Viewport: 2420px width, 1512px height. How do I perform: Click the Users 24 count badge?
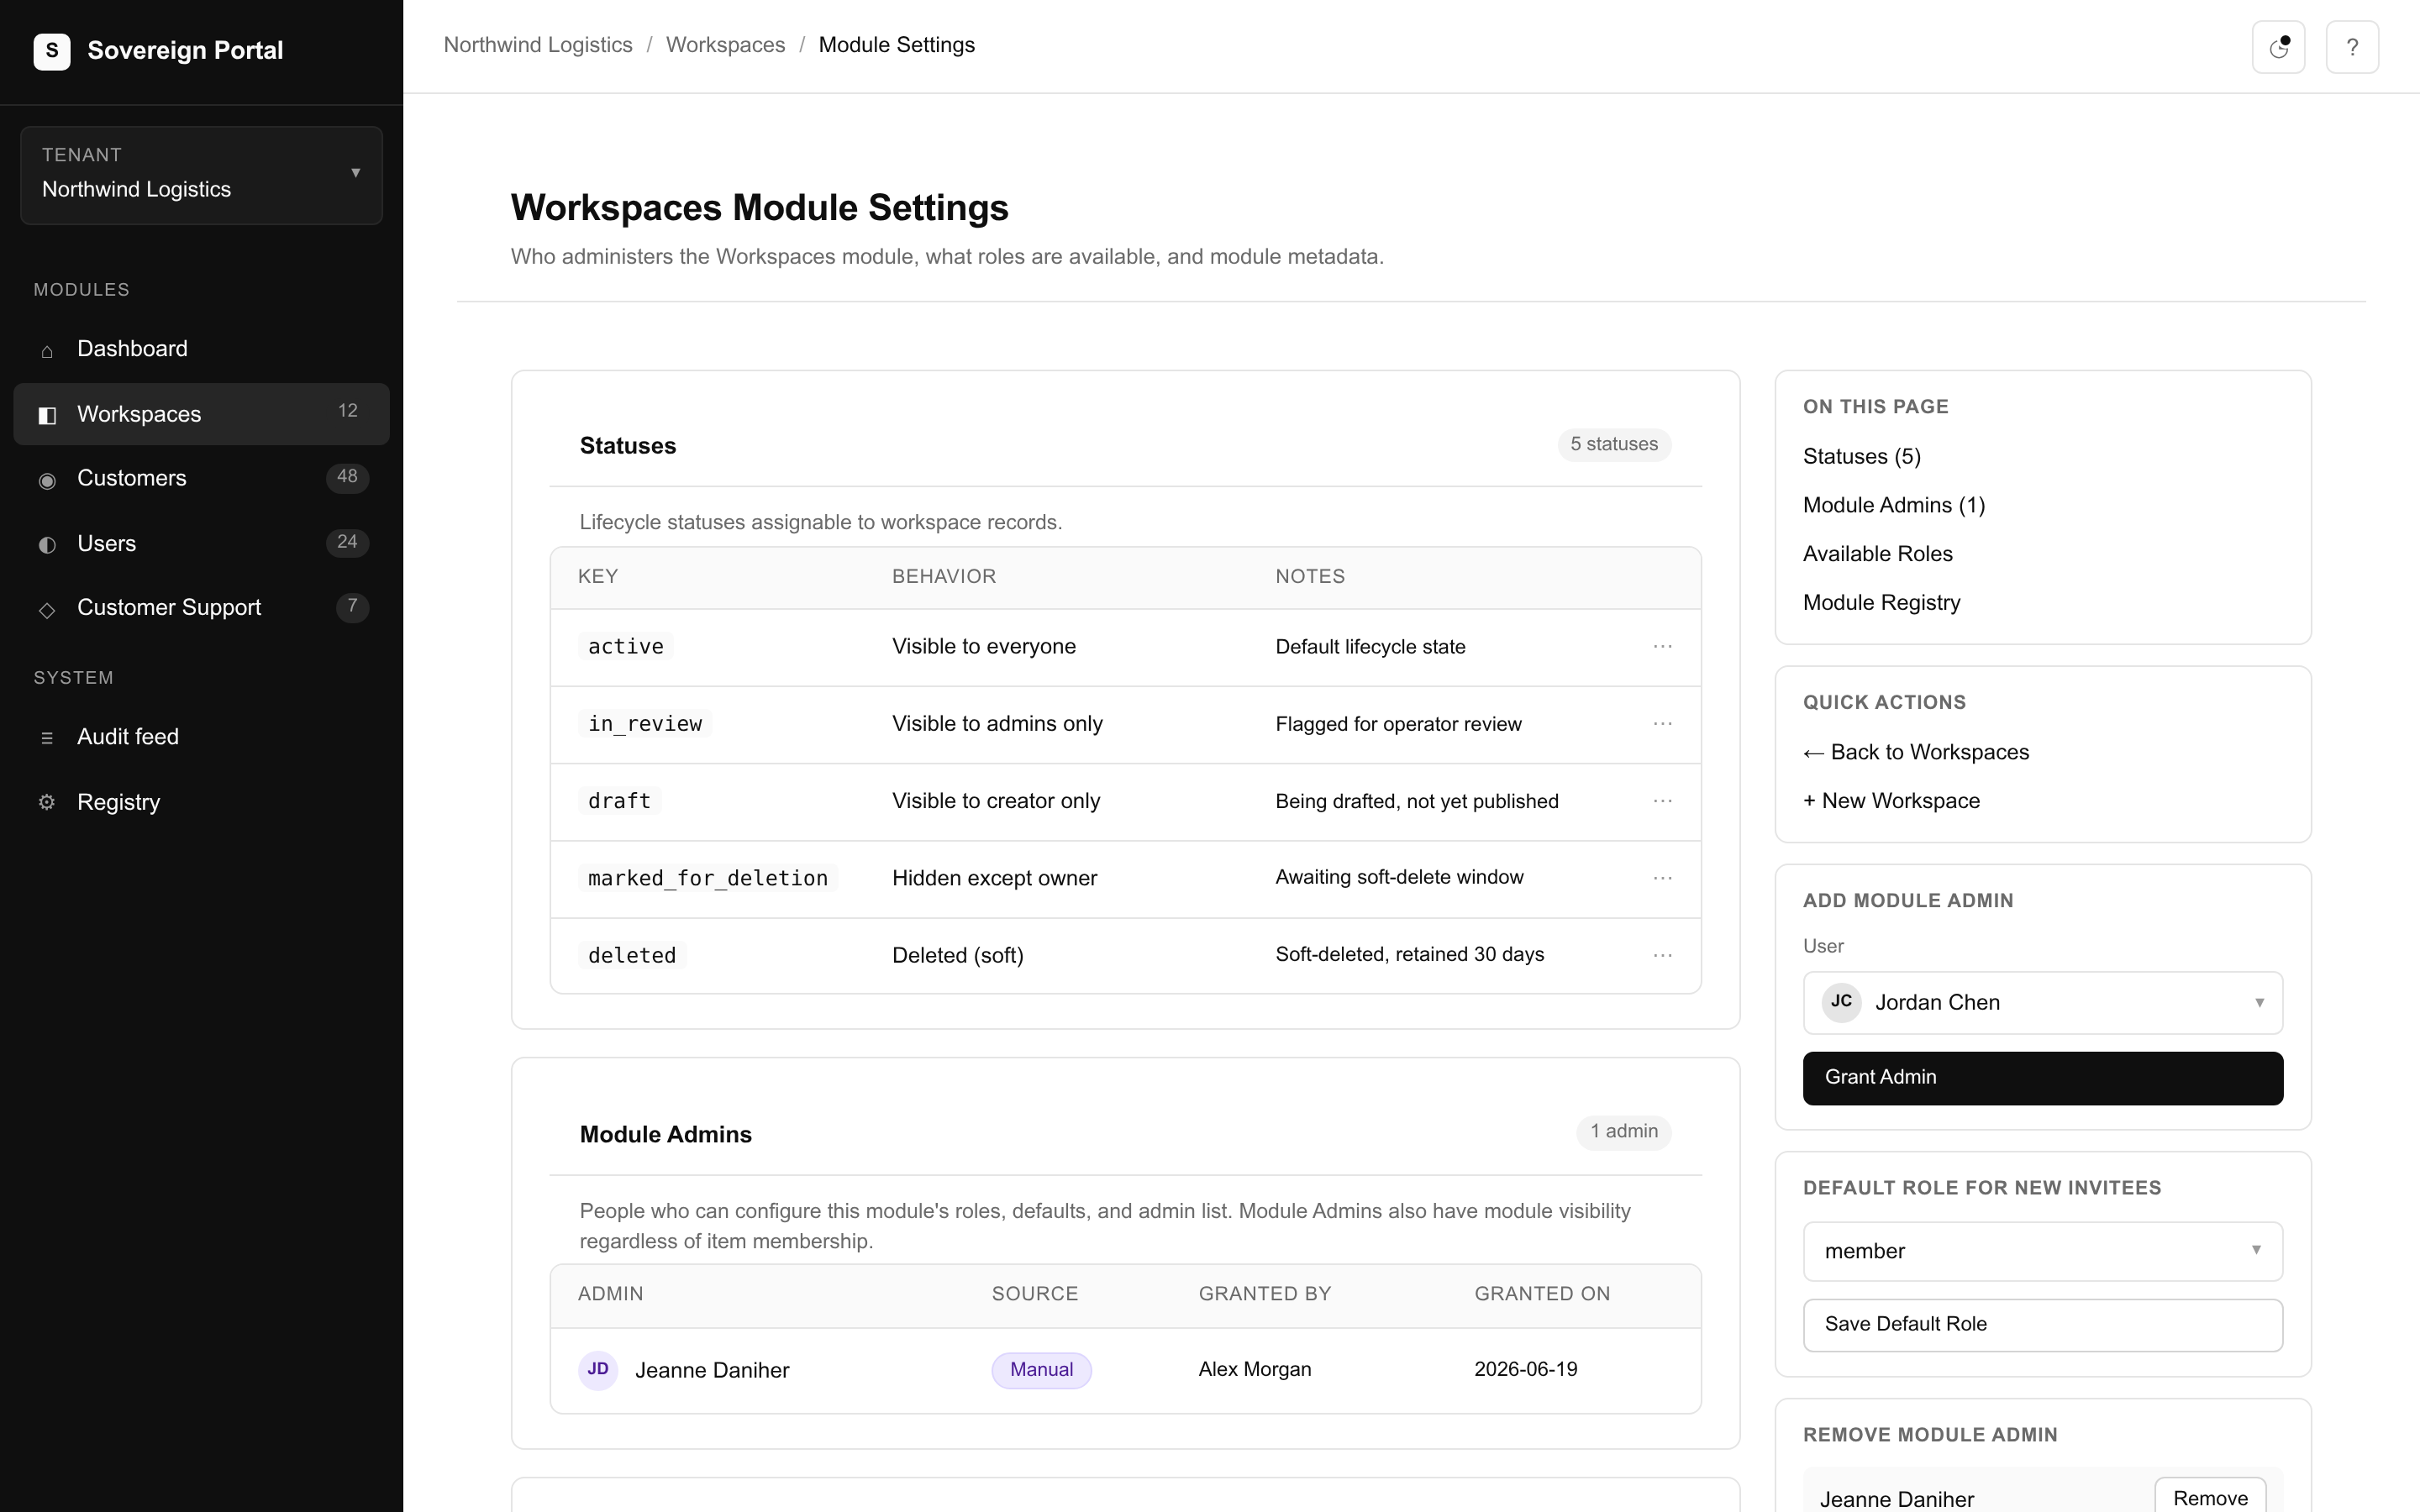coord(347,542)
